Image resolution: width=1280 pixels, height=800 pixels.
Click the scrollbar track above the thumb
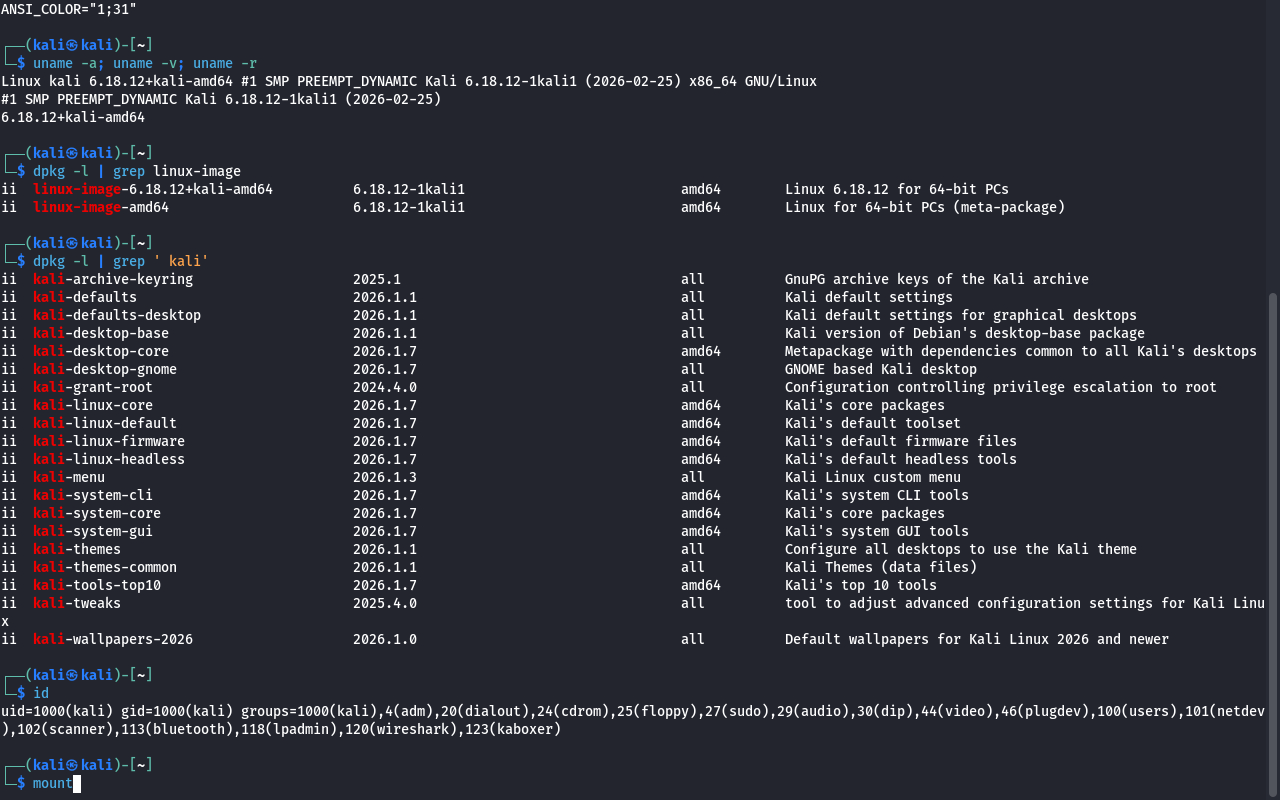tap(1273, 150)
